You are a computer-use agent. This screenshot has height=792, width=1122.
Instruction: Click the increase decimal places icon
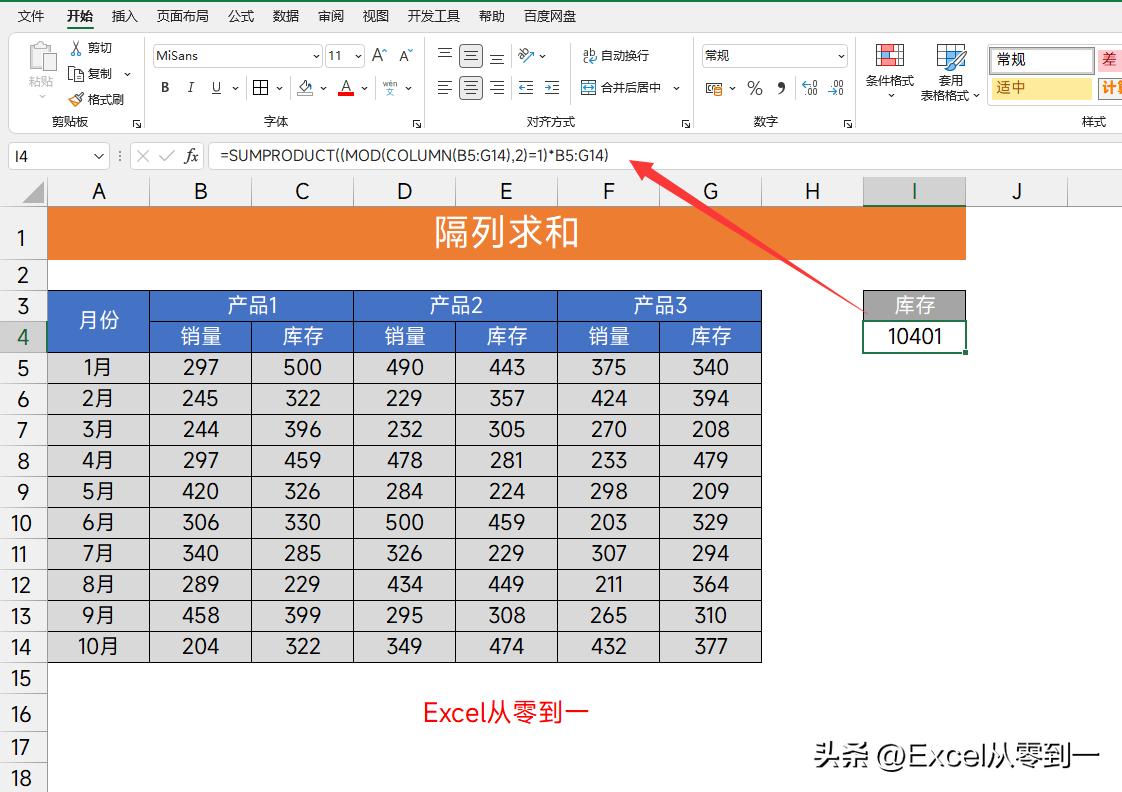point(808,89)
